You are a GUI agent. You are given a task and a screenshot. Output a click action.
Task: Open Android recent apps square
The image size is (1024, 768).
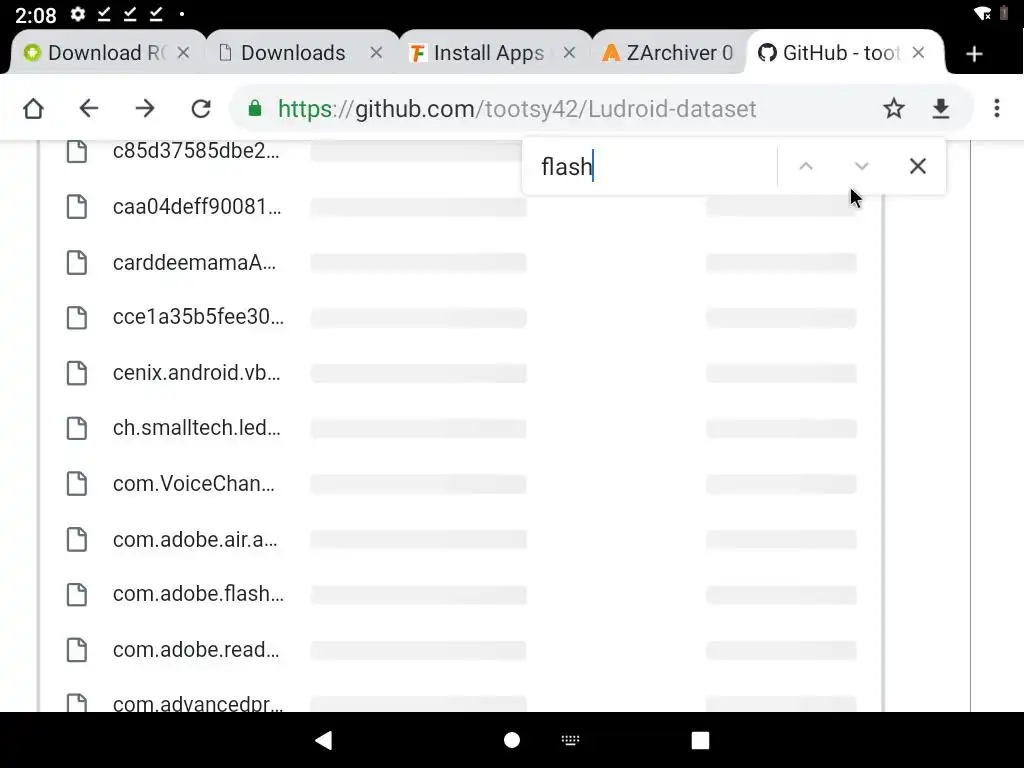(700, 740)
